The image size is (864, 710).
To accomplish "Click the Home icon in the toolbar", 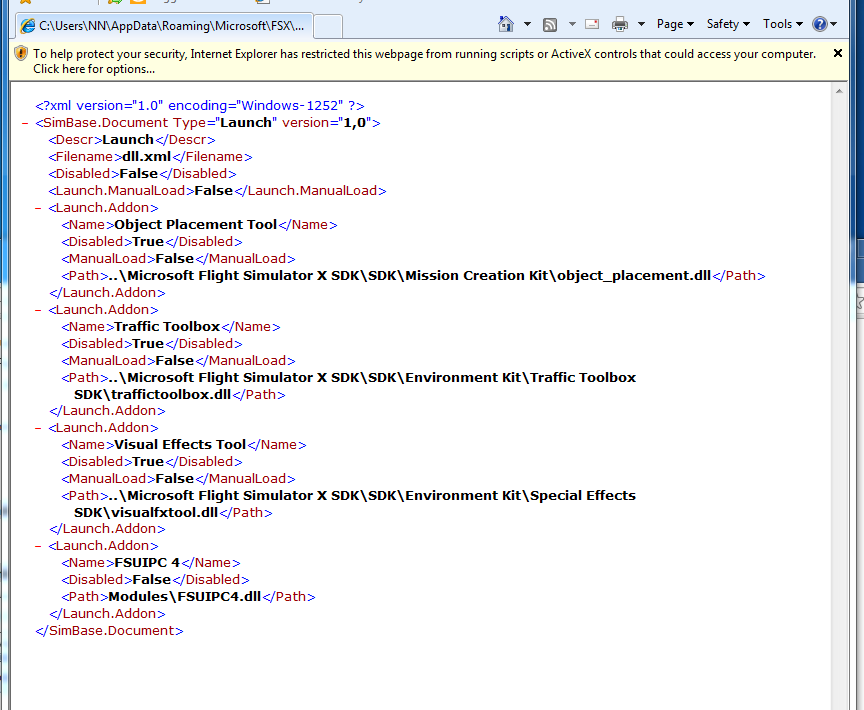I will tap(506, 24).
